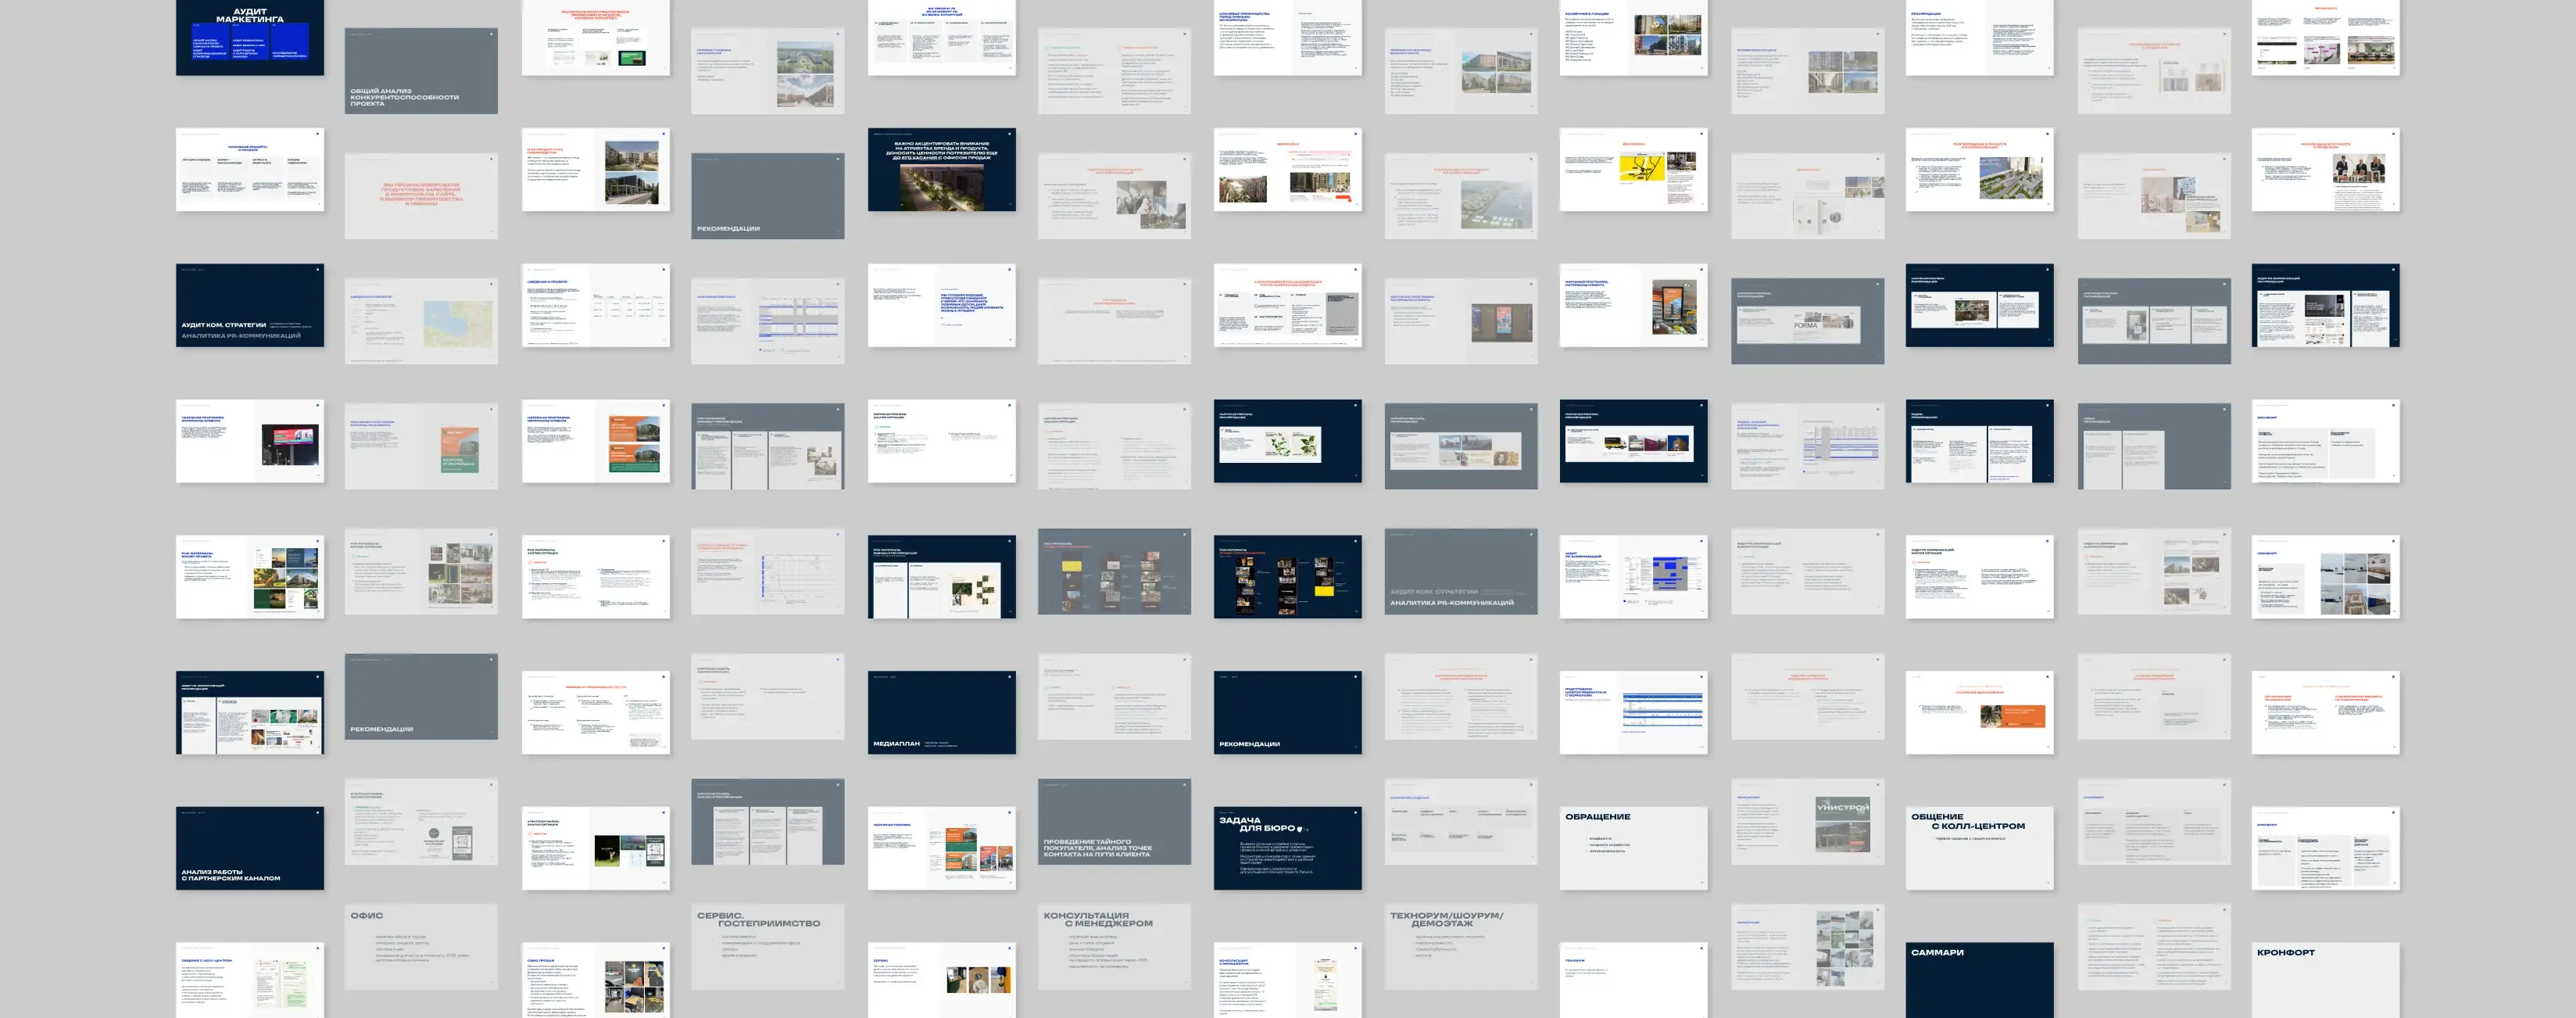Open the grey 'Аудит ком. стратегии' slide

coord(1460,571)
